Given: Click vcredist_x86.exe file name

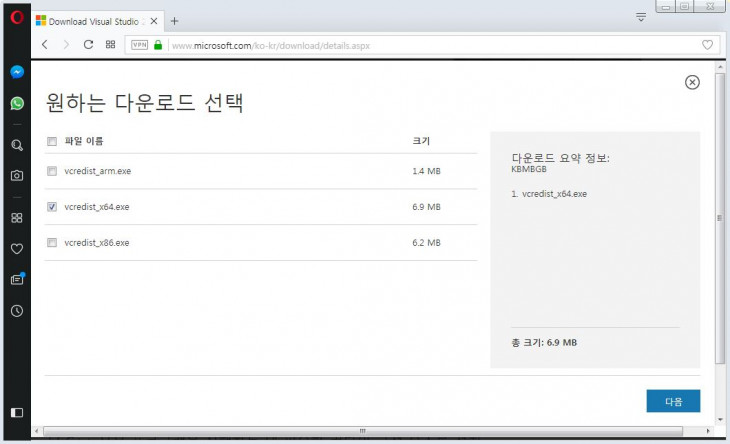Looking at the screenshot, I should tap(97, 242).
